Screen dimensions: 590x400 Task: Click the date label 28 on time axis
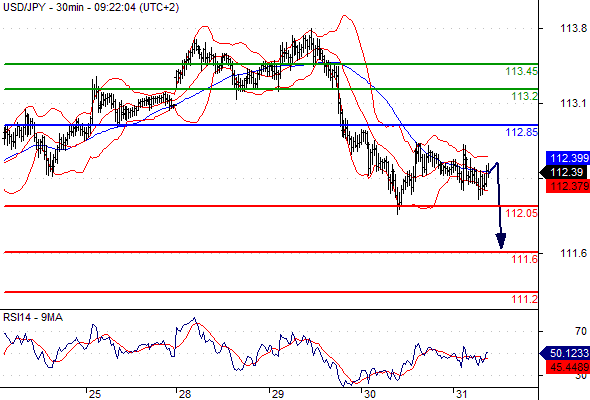point(185,394)
